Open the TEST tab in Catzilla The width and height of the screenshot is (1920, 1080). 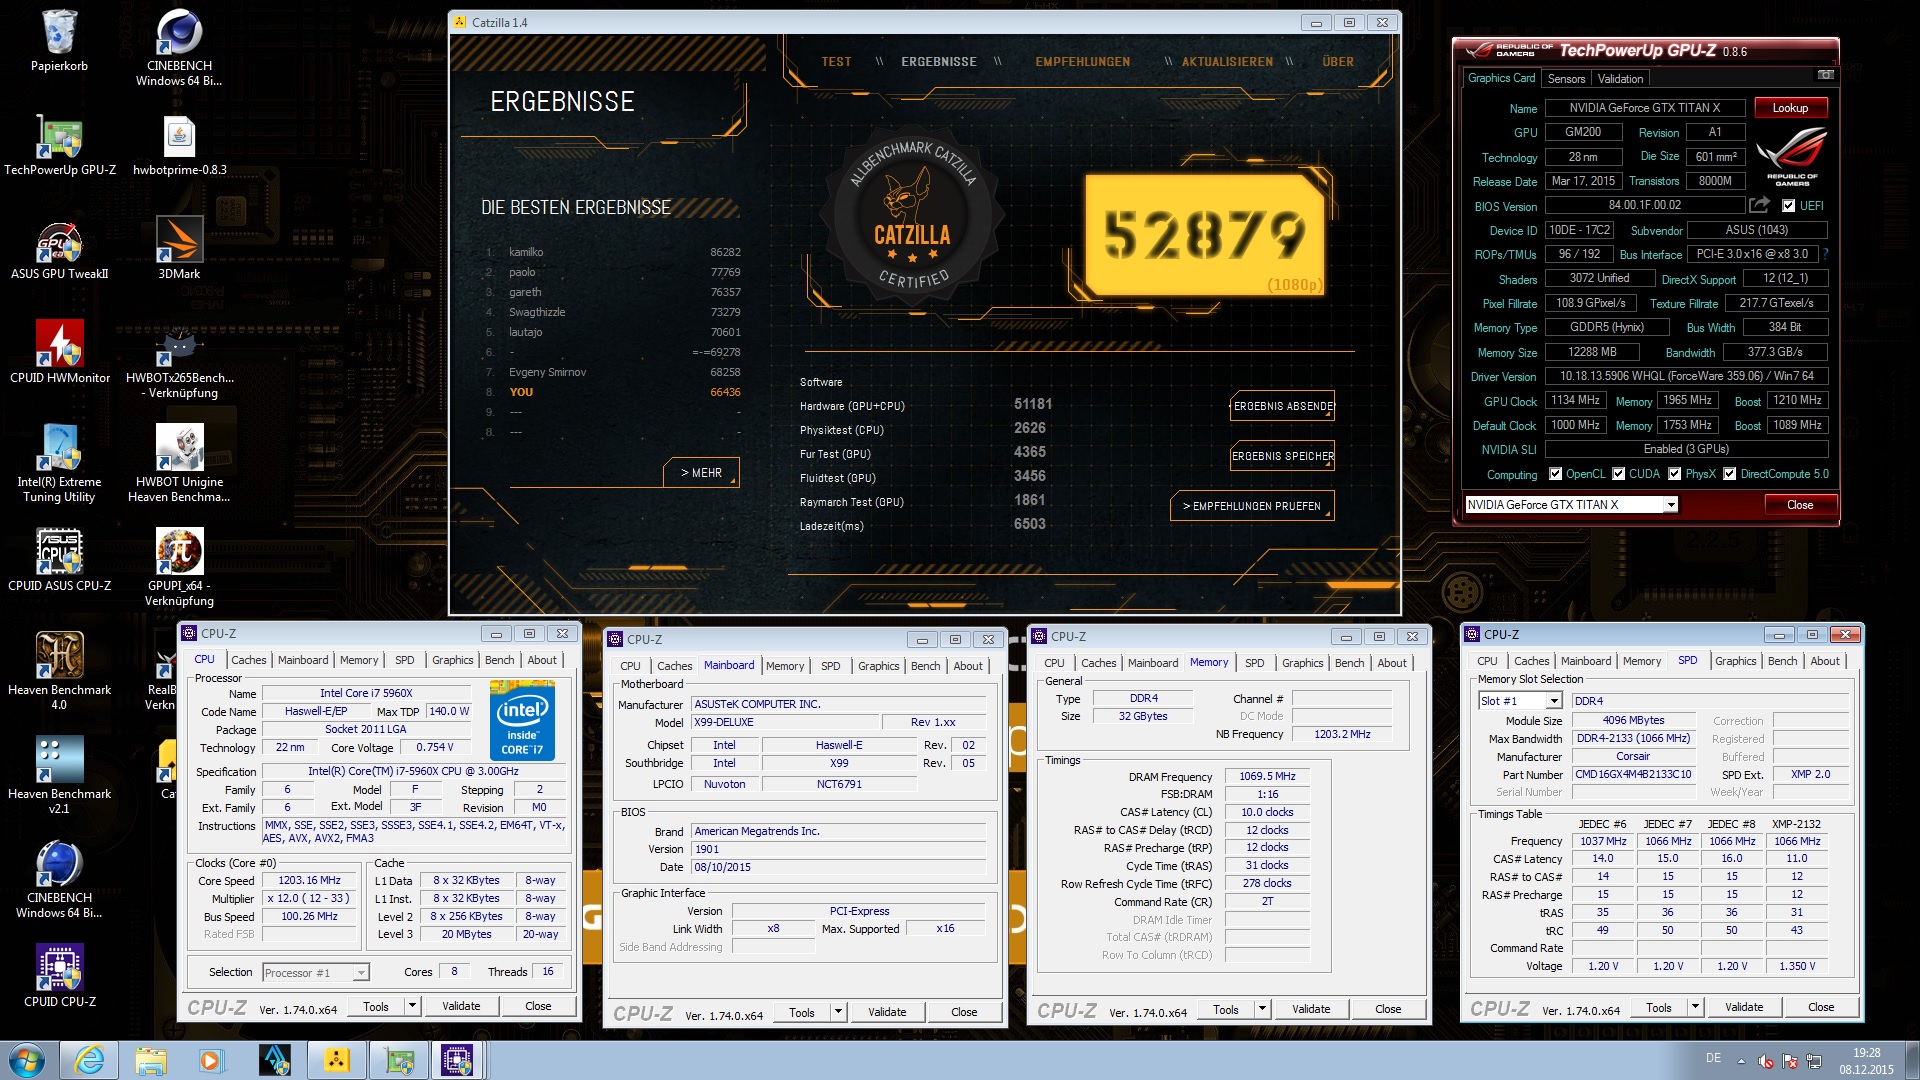point(836,62)
